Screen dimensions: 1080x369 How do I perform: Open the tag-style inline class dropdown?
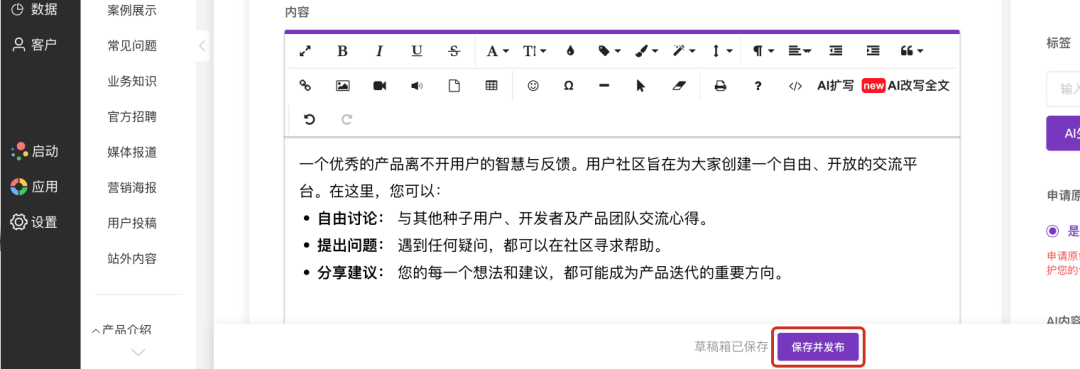[609, 51]
